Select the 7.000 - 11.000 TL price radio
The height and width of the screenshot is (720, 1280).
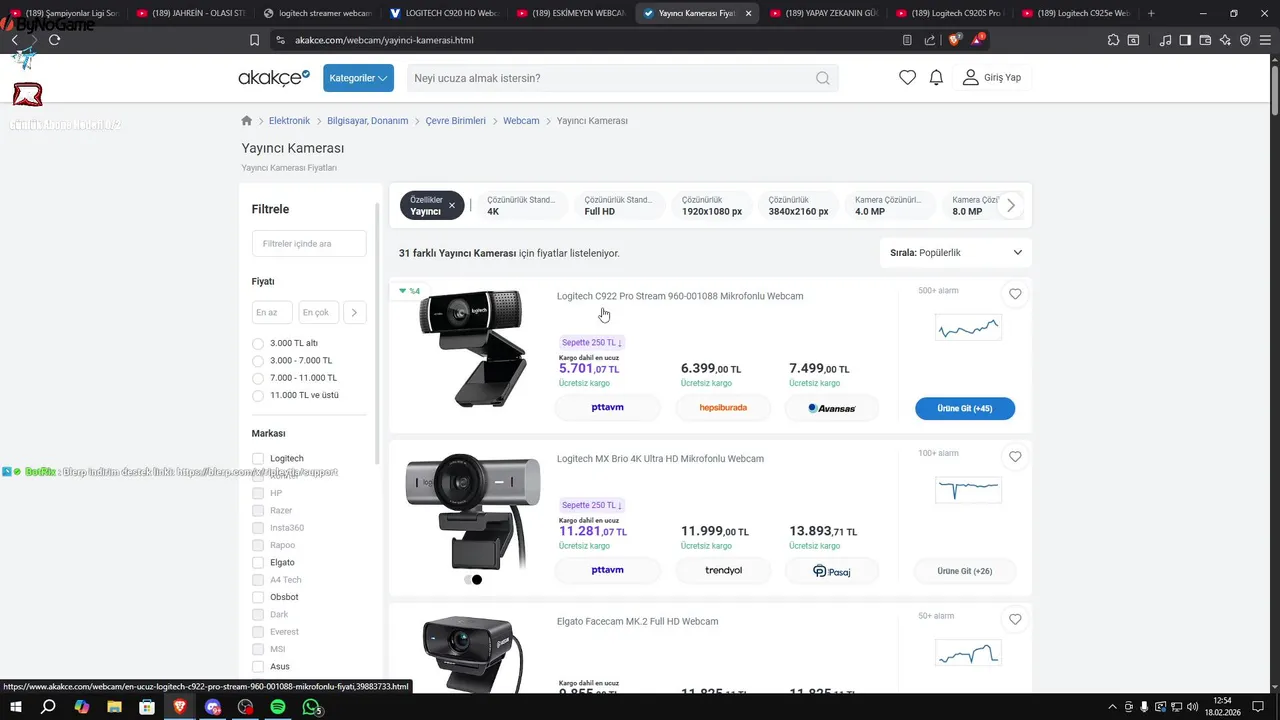coord(258,378)
